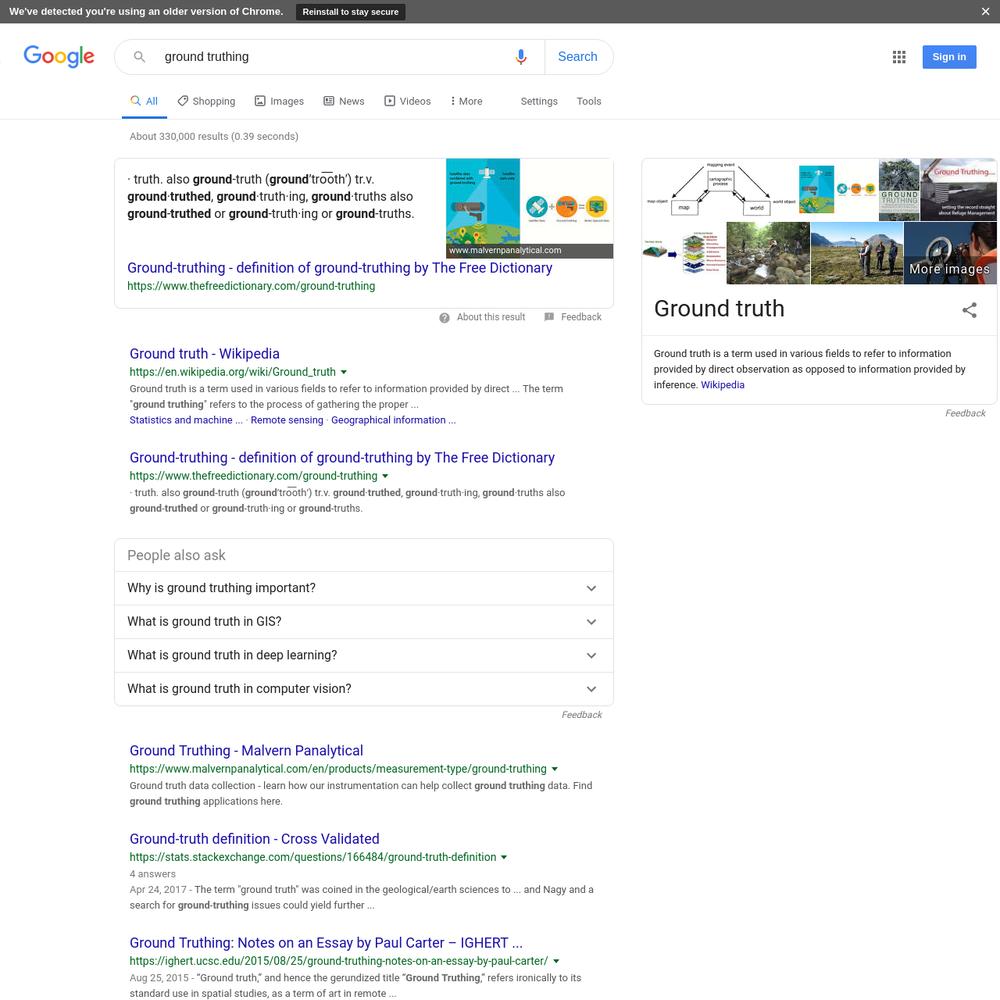Open the 'Ground Truthing...' refuge management thumbnail

click(959, 190)
